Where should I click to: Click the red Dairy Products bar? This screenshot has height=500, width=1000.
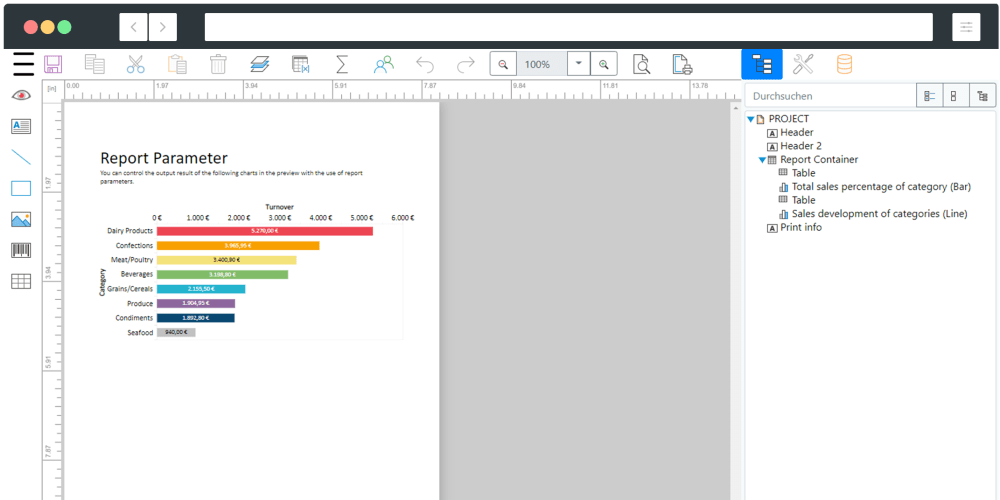(x=265, y=231)
